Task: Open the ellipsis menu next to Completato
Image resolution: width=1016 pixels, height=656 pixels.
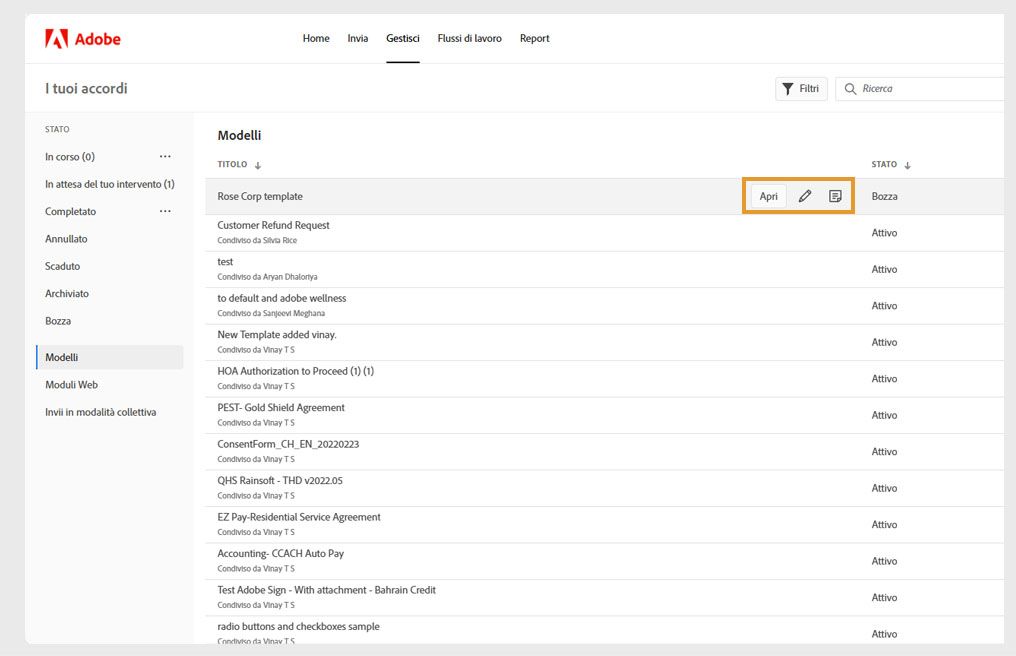Action: pos(165,211)
